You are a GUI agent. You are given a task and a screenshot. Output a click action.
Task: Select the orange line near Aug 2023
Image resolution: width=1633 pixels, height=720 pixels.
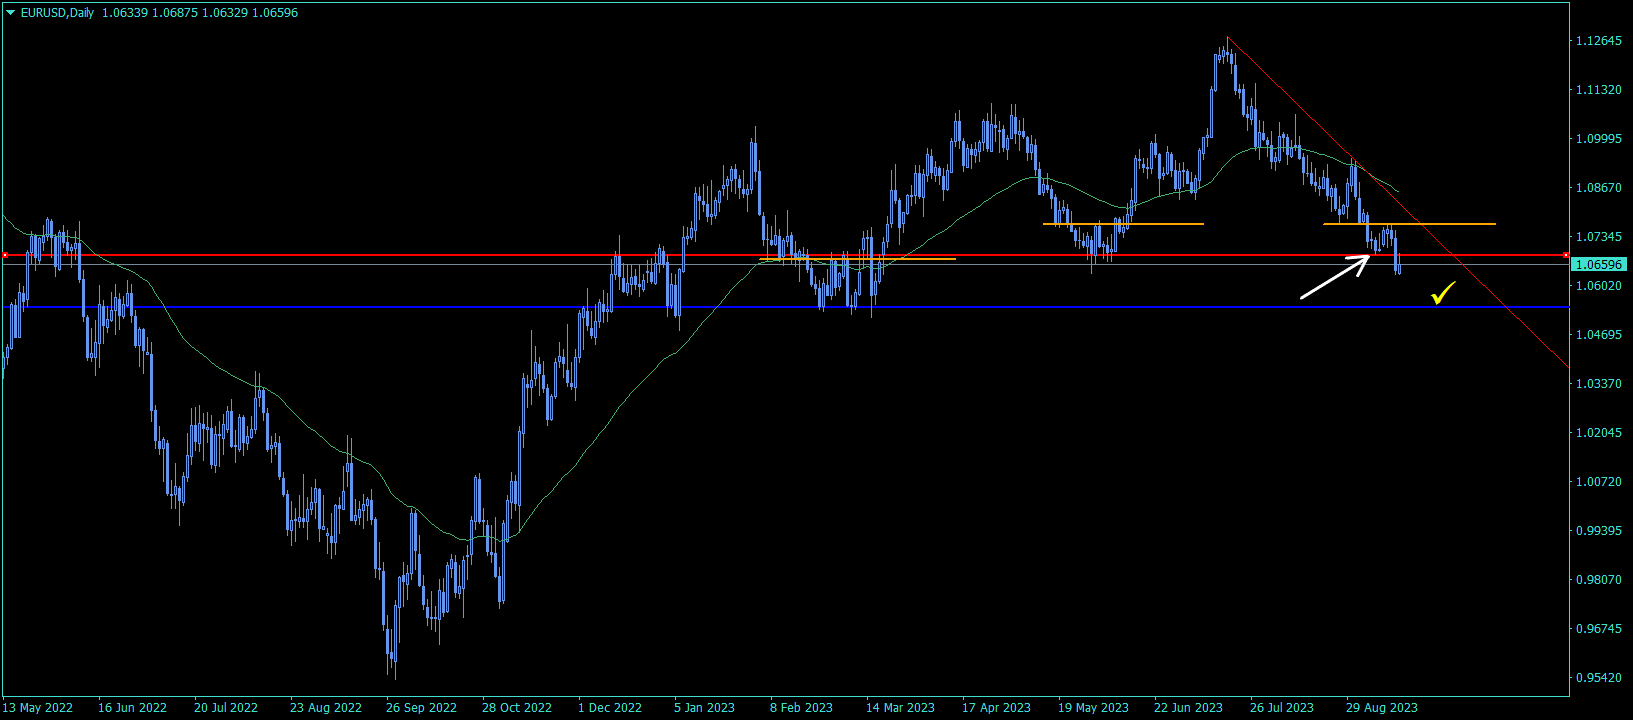click(1409, 223)
